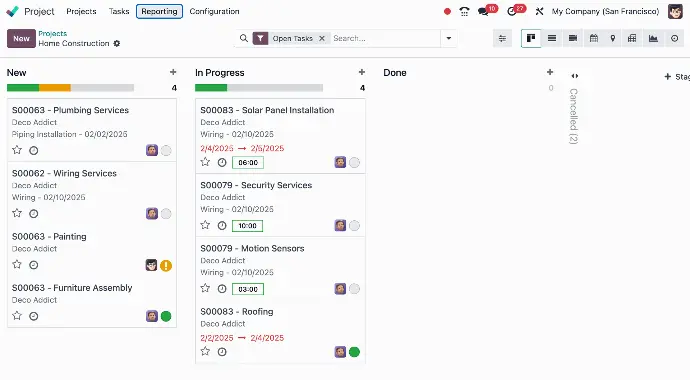This screenshot has width=690, height=380.
Task: Open the Reporting menu
Action: click(159, 11)
